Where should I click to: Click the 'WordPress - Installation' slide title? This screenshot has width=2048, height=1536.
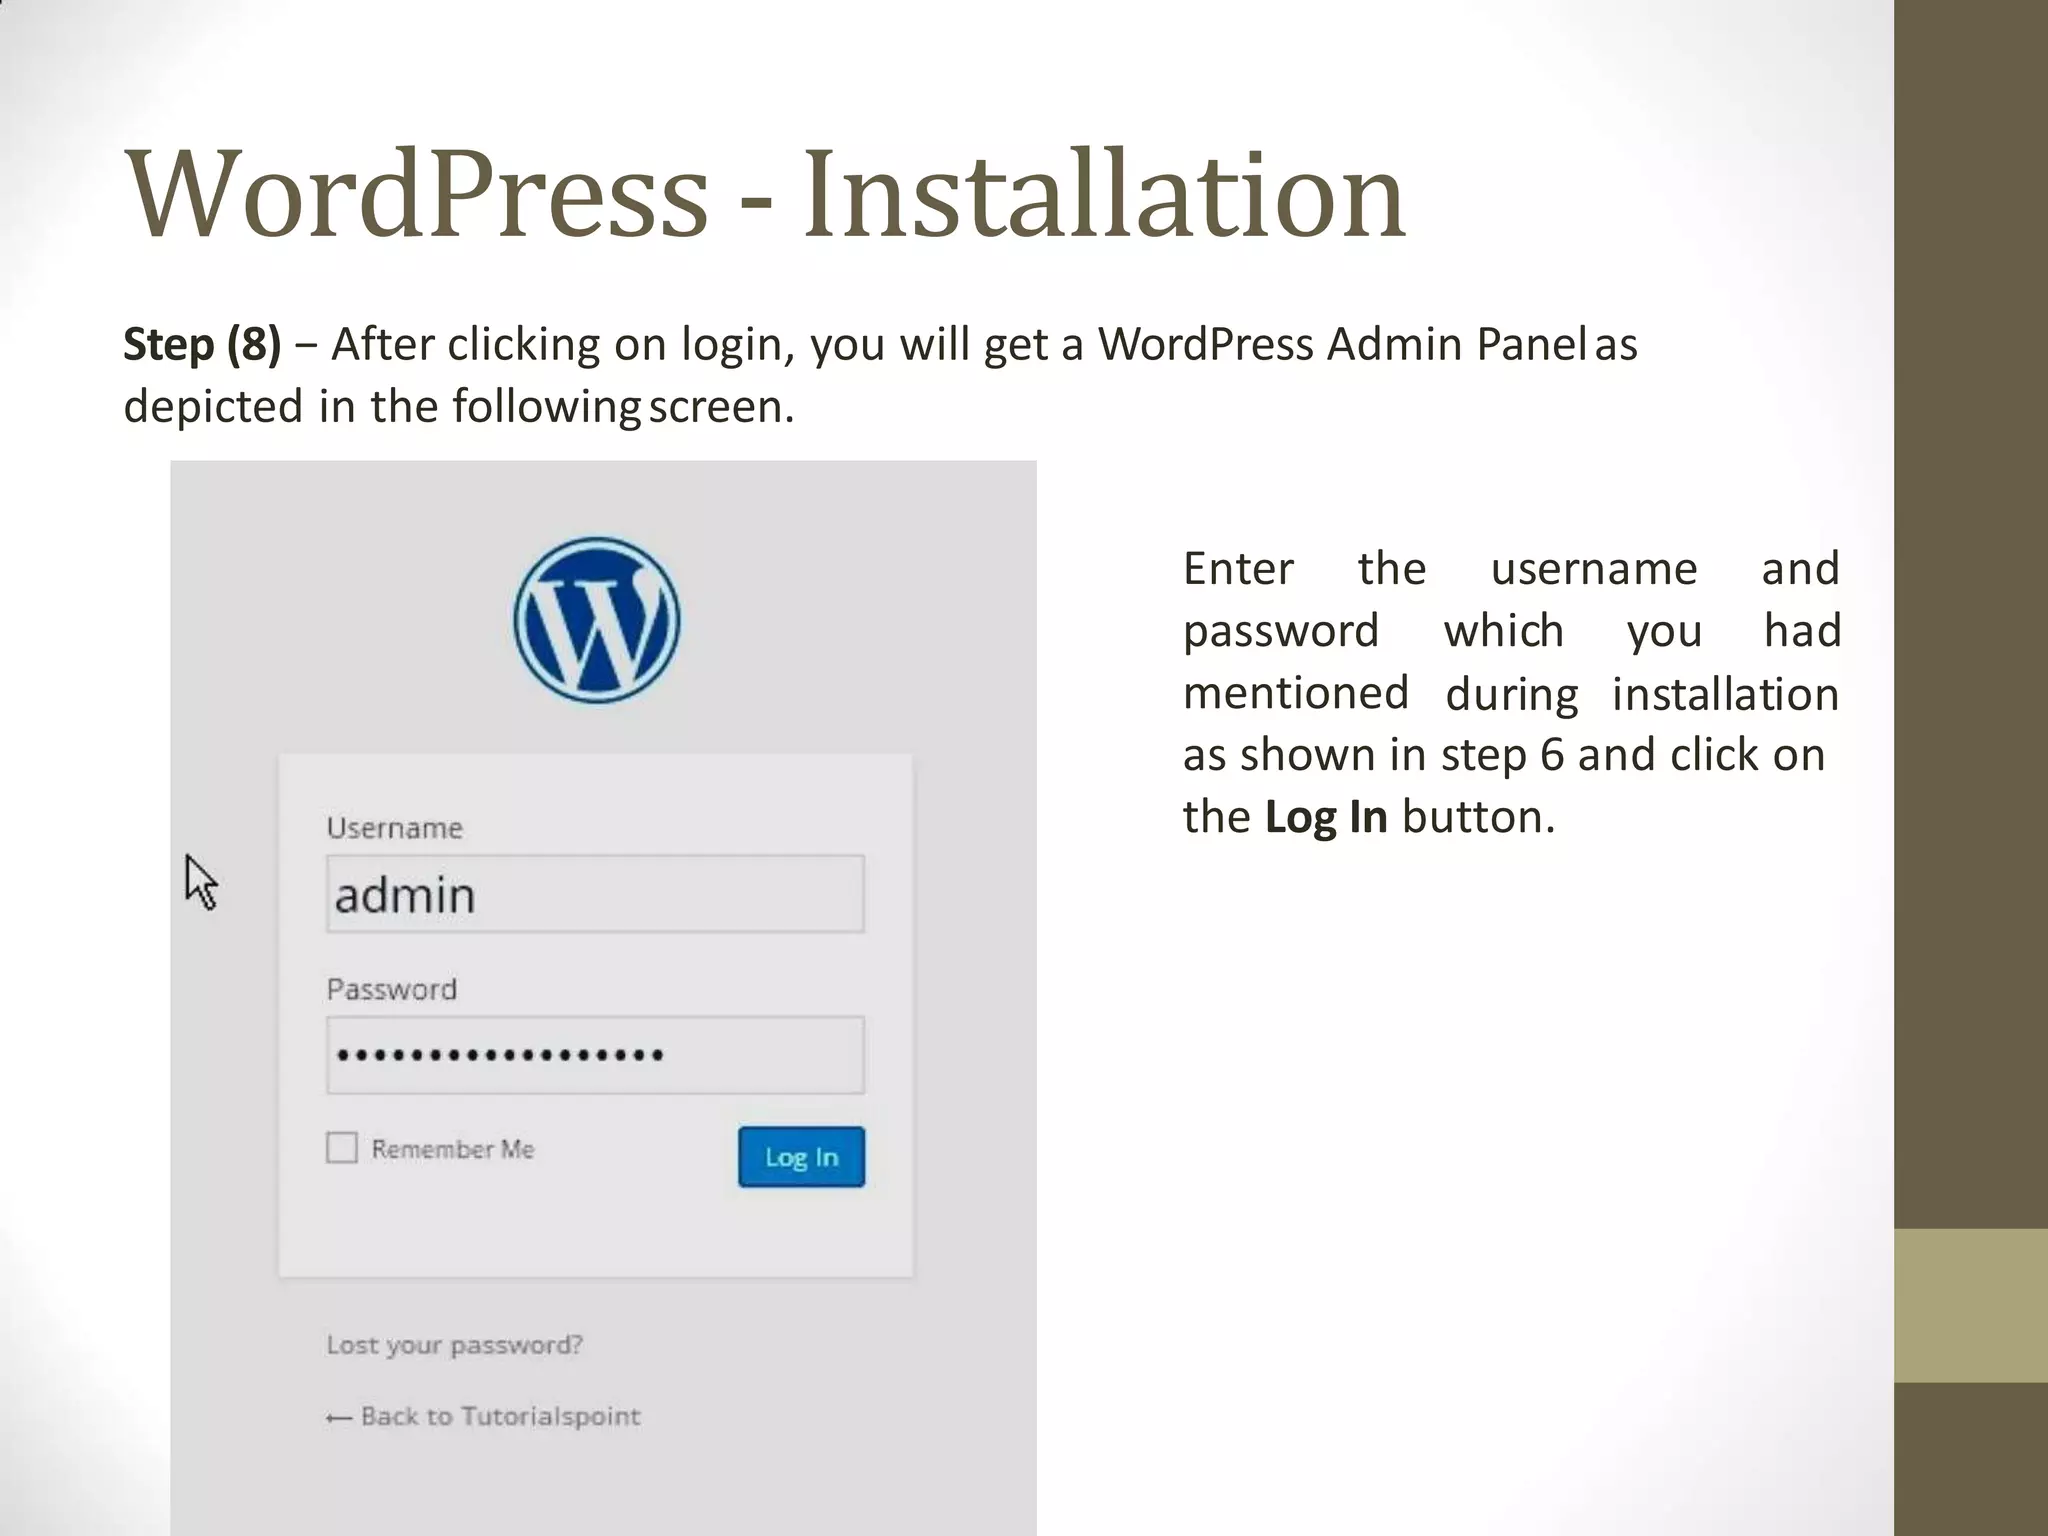point(765,193)
